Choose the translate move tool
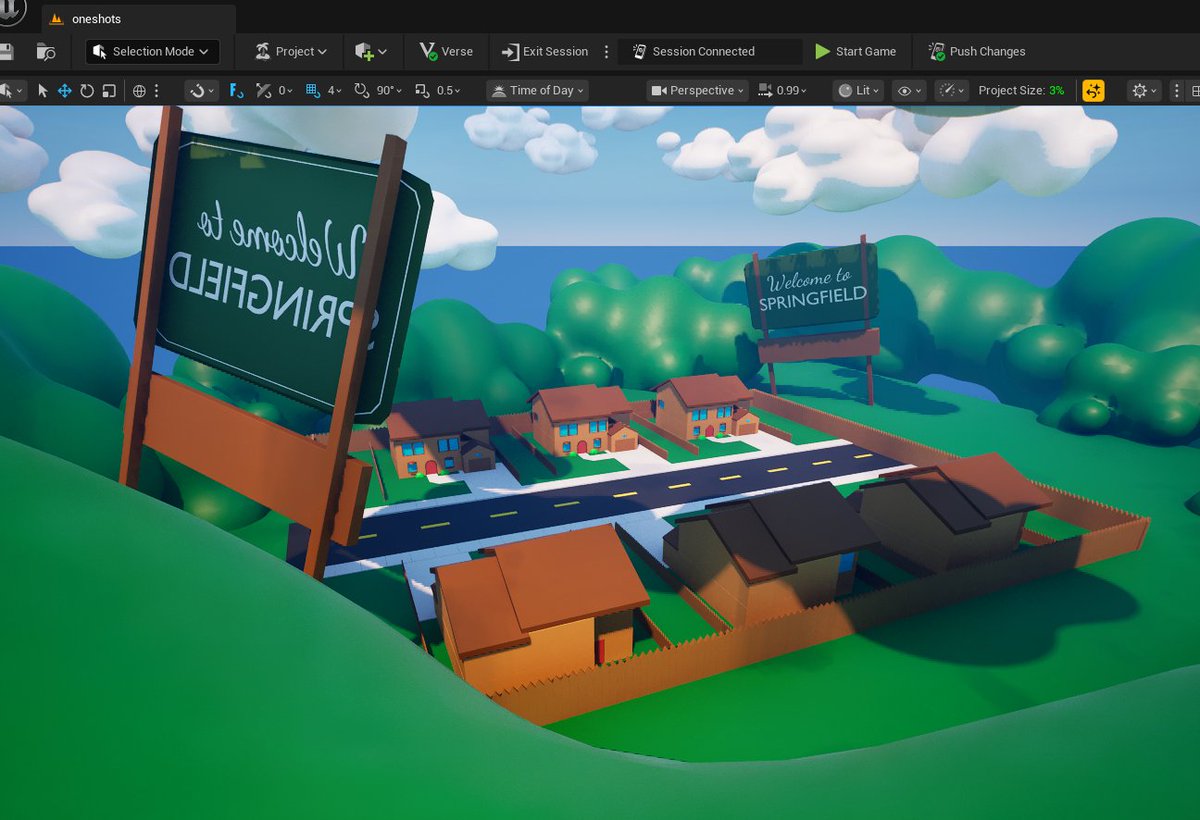Screen dimensions: 1200x820 [x=64, y=90]
